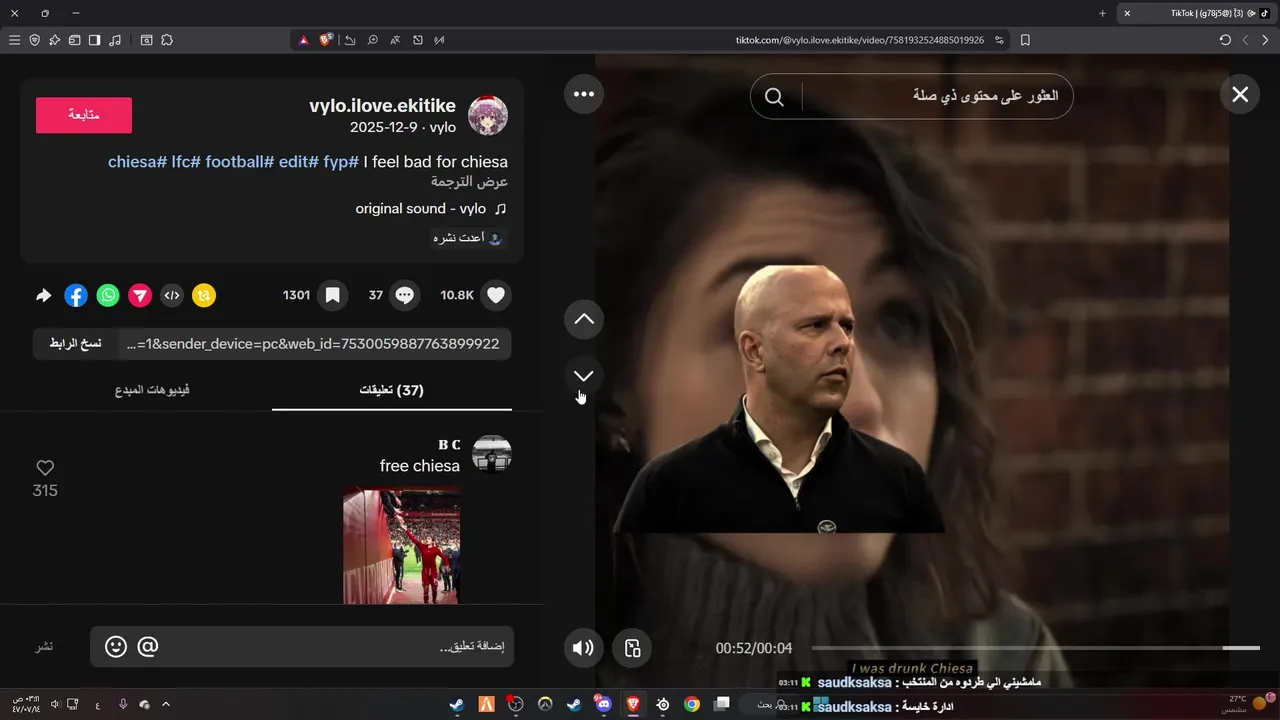The width and height of the screenshot is (1280, 720).
Task: Open comments via speech bubble icon
Action: tap(405, 295)
